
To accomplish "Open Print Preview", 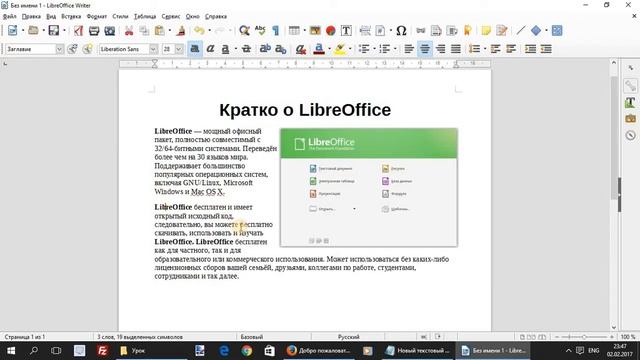I will pos(109,31).
